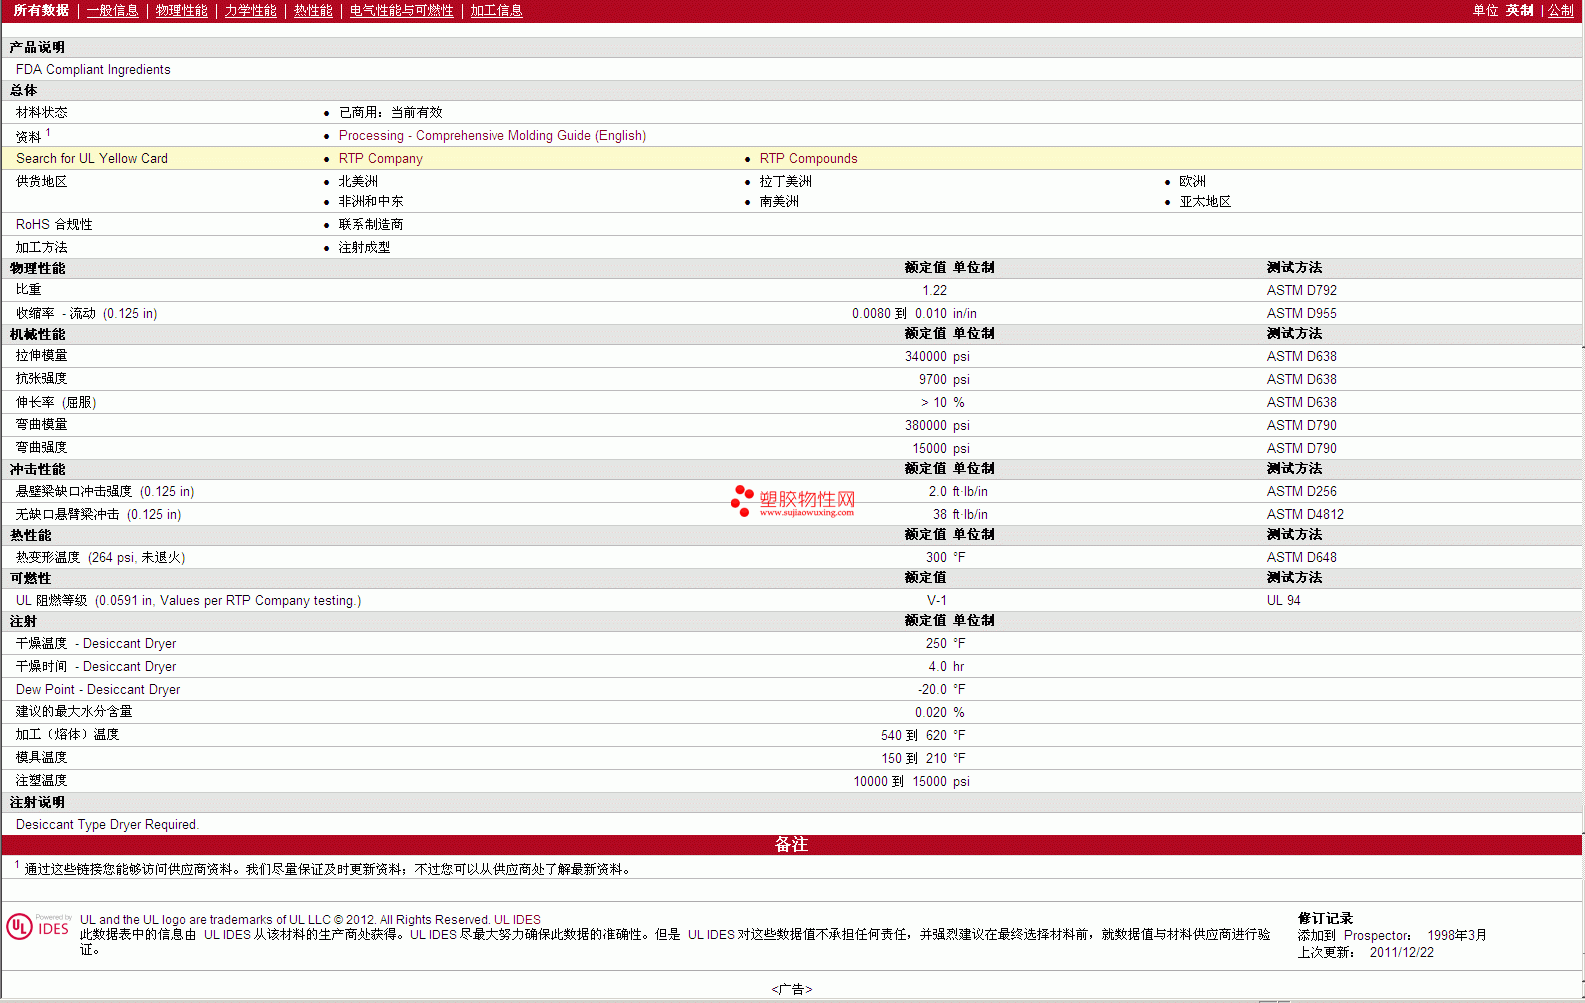Open the 加工信息 tab
1585x1003 pixels.
click(x=496, y=11)
